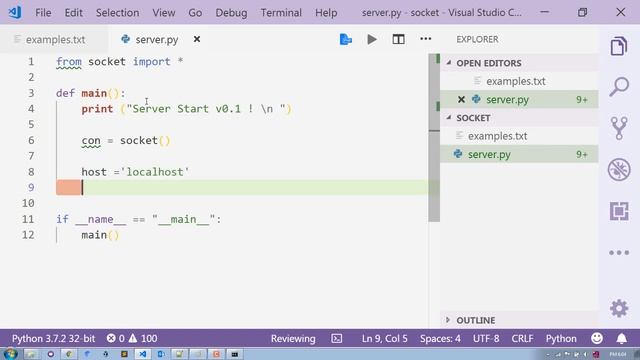Image resolution: width=640 pixels, height=360 pixels.
Task: Open Source Control view icon
Action: (x=619, y=128)
